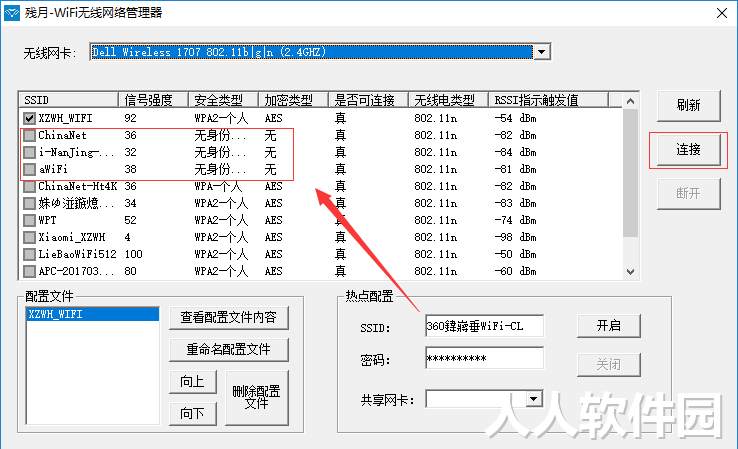738x449 pixels.
Task: Click signal strength value 100
Action: tap(133, 254)
